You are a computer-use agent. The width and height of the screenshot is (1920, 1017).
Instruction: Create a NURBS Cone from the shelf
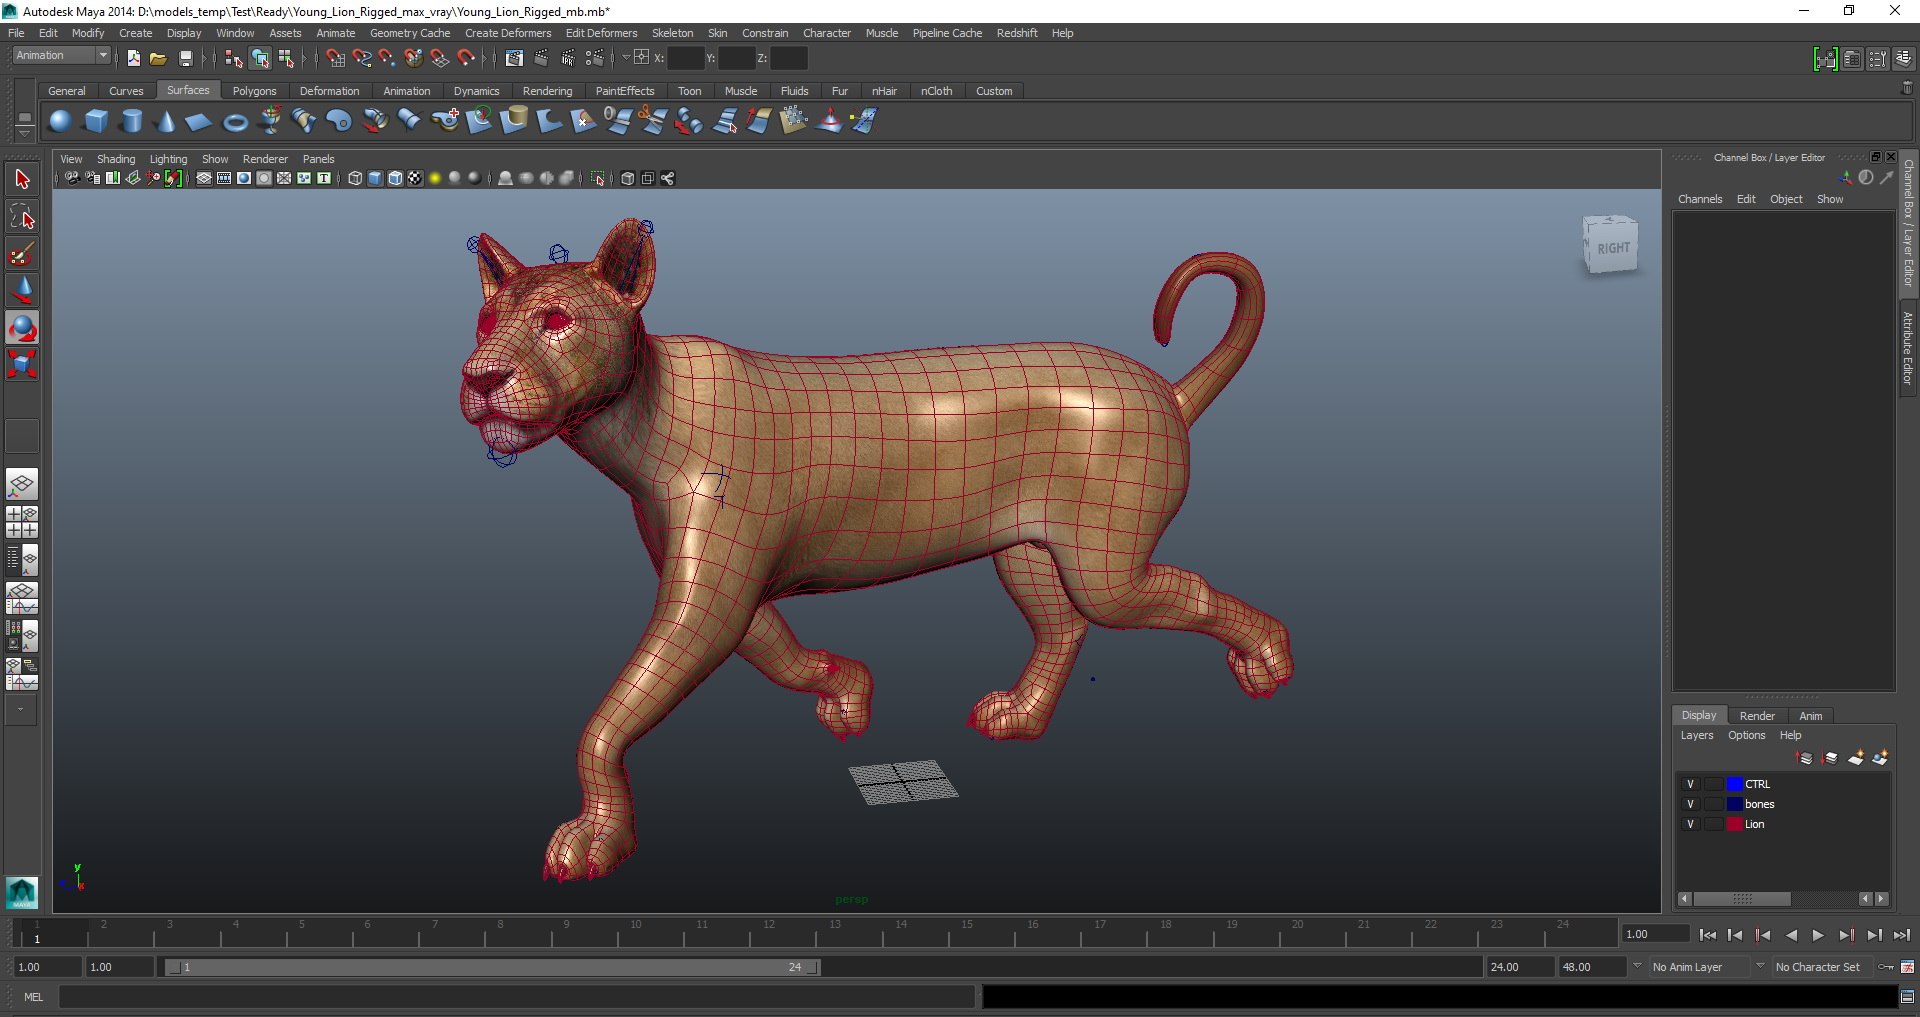click(166, 121)
